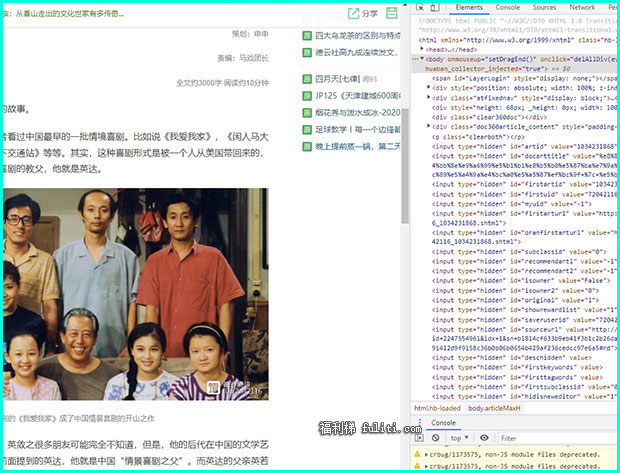The image size is (620, 473).
Task: Activate the DevTools inspect element picker
Action: pyautogui.click(x=421, y=7)
